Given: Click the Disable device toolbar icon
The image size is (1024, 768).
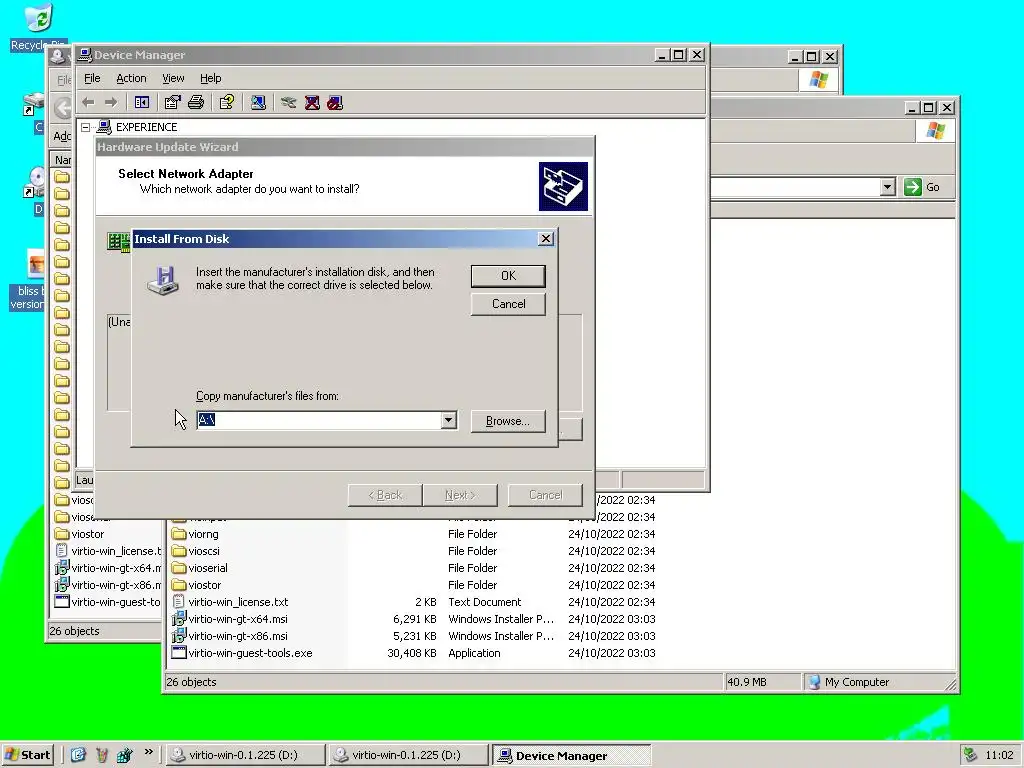Looking at the screenshot, I should [x=335, y=103].
